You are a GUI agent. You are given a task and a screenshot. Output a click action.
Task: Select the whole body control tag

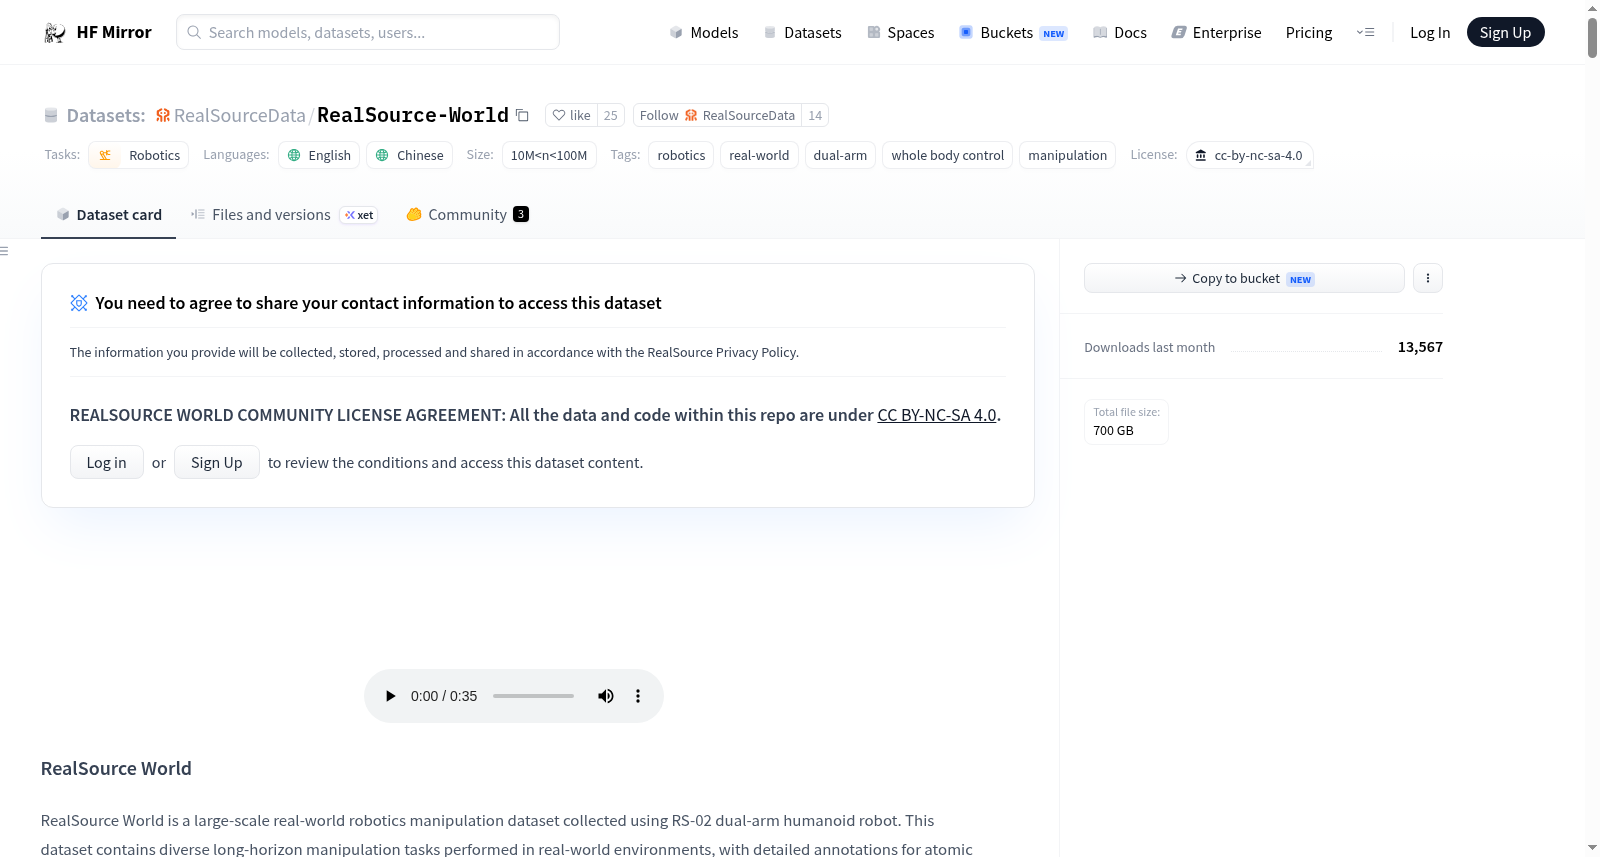[x=948, y=155]
